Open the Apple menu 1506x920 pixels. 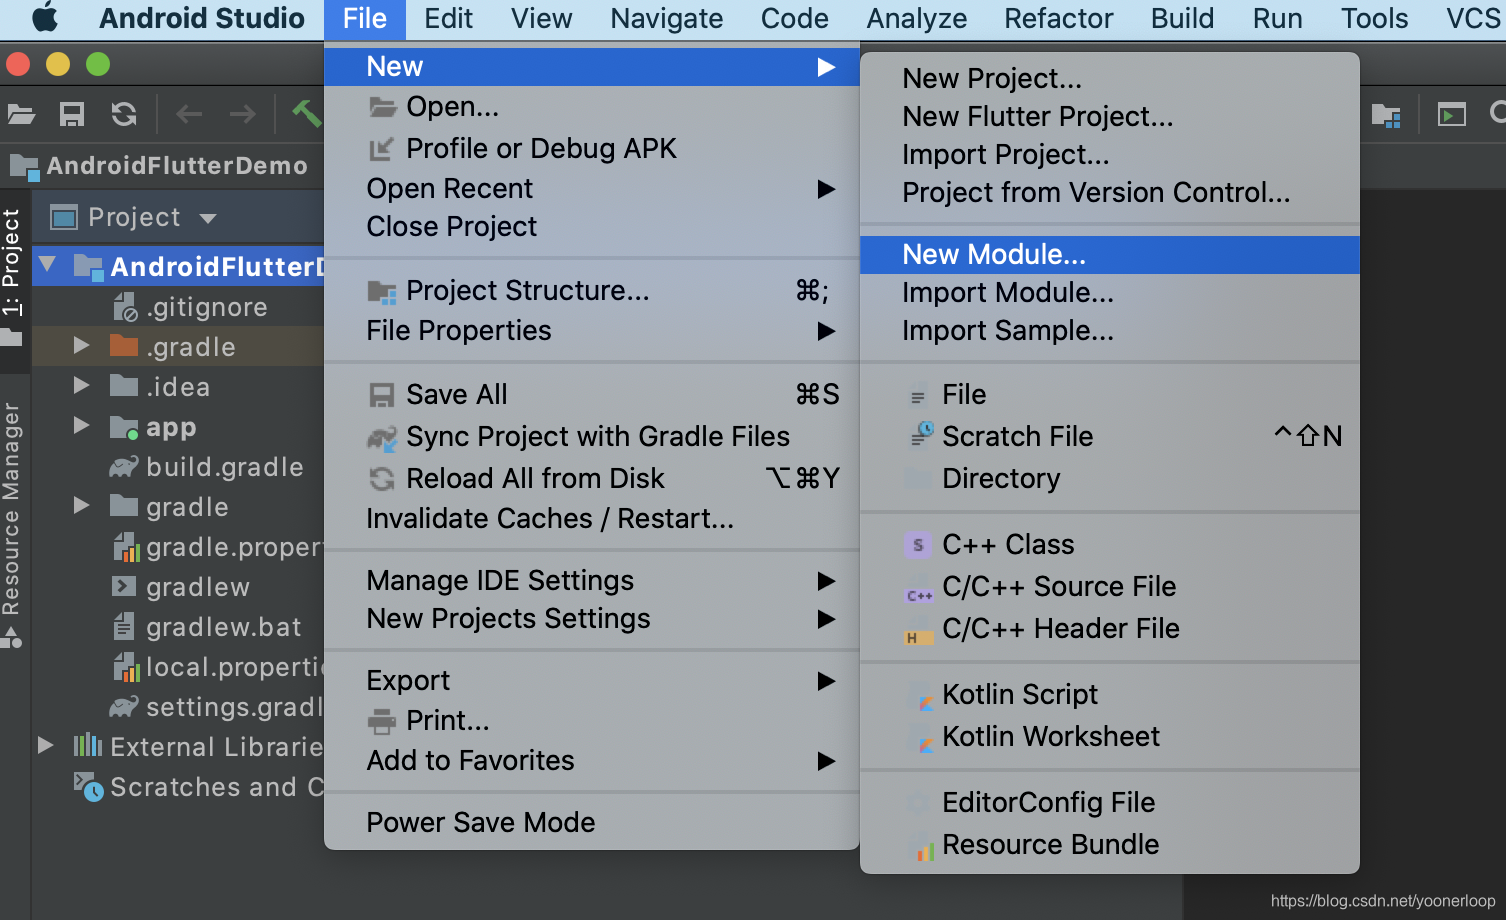tap(45, 18)
